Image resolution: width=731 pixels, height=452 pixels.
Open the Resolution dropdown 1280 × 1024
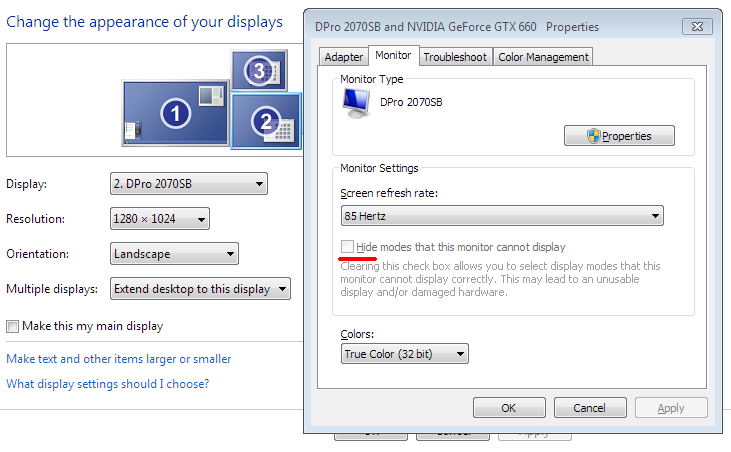[160, 219]
